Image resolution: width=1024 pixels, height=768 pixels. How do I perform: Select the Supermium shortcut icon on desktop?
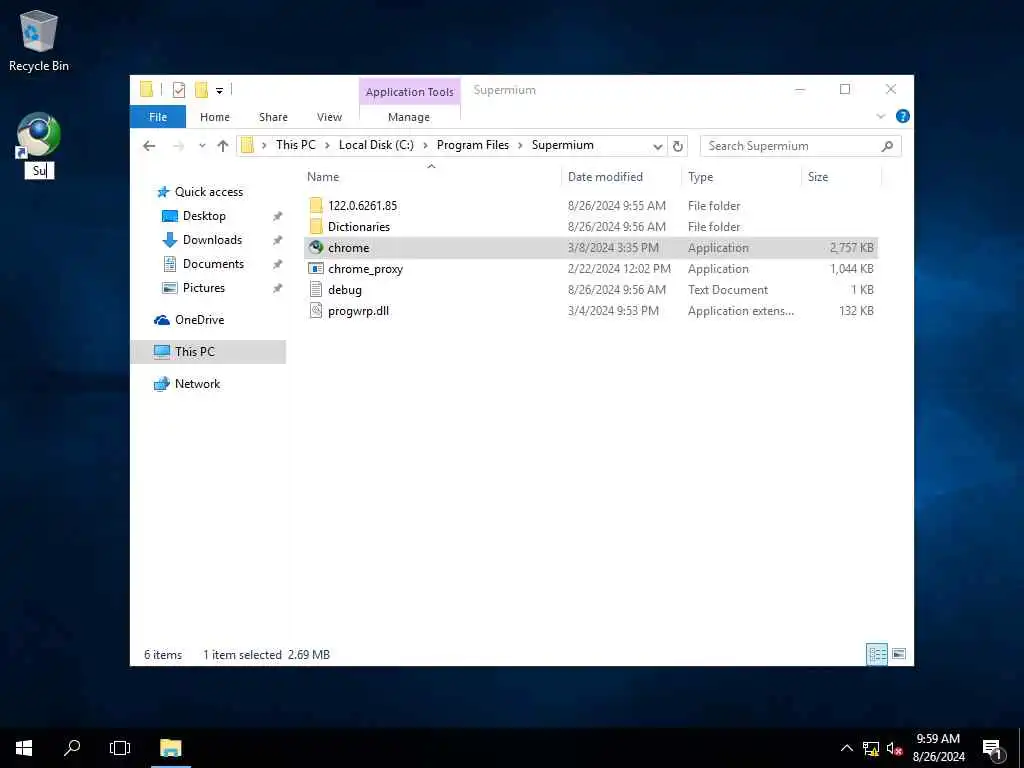39,135
